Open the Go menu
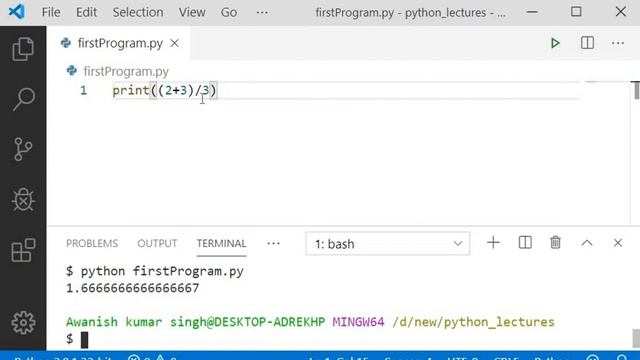 (x=229, y=12)
